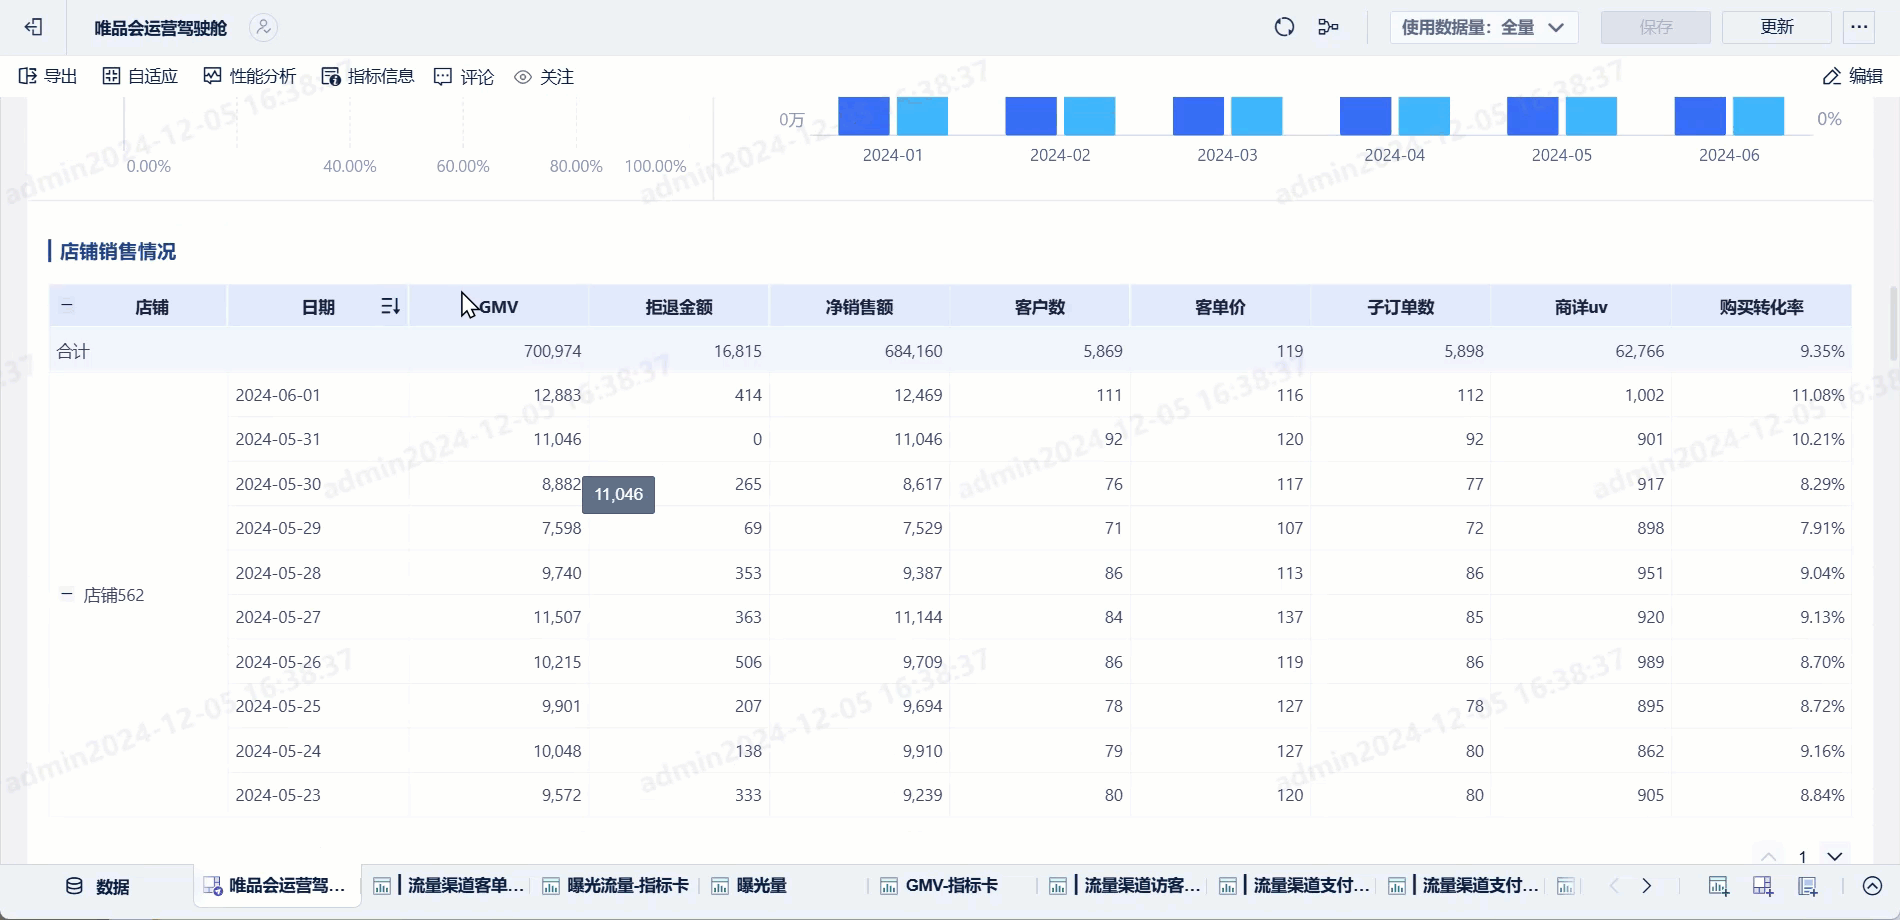The width and height of the screenshot is (1900, 920).
Task: Click the 编辑 edit button
Action: (1852, 76)
